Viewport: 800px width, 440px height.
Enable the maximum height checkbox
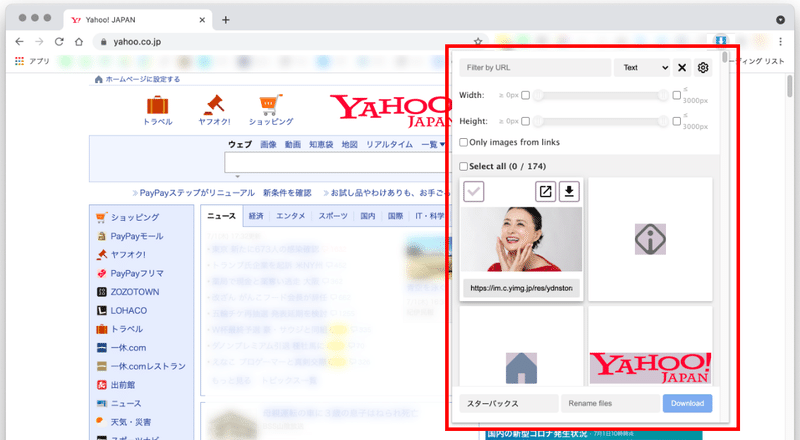(x=677, y=121)
